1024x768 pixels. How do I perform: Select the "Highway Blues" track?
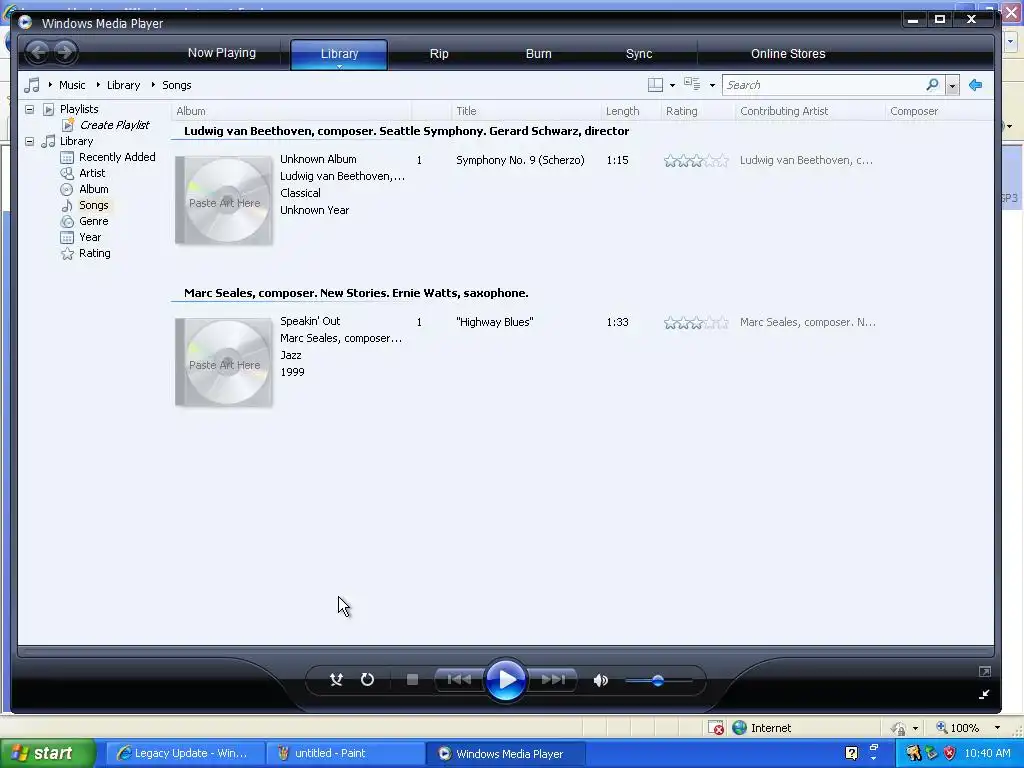click(x=494, y=322)
